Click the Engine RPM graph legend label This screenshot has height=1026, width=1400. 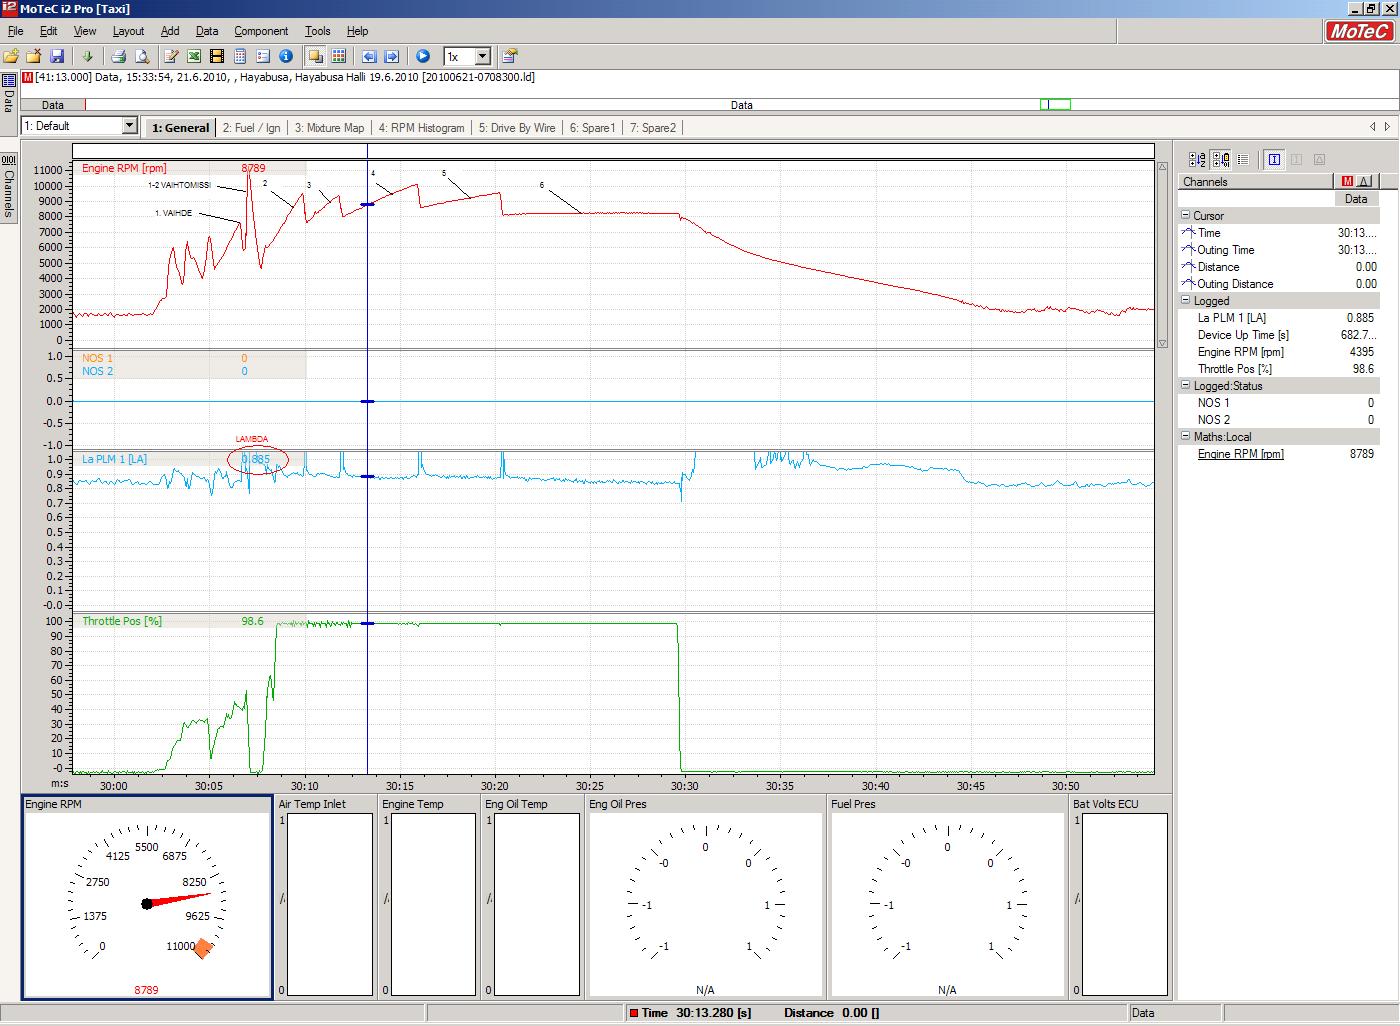124,168
